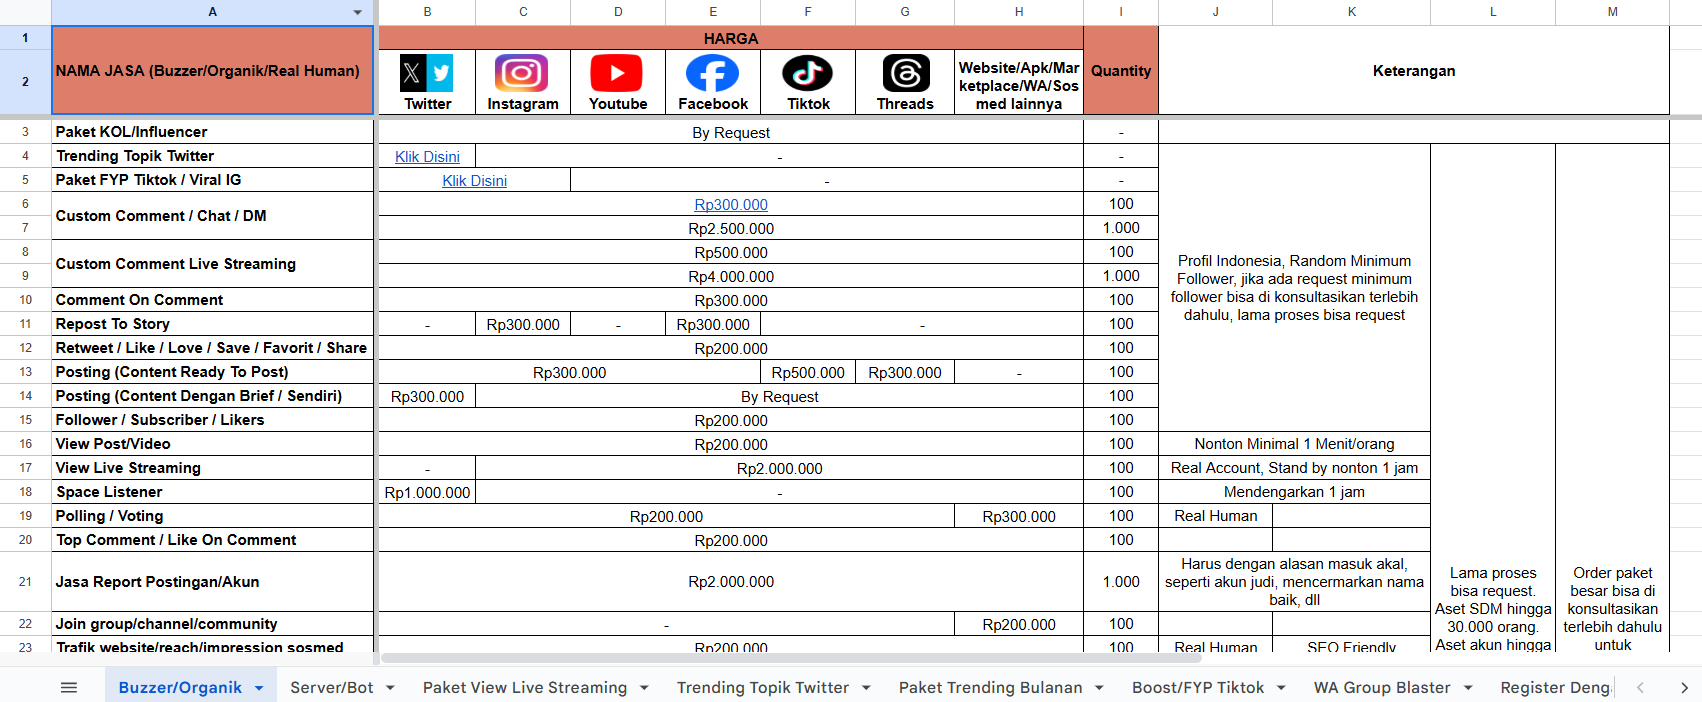Open Klik Disini link in Trending Topik row

(427, 156)
